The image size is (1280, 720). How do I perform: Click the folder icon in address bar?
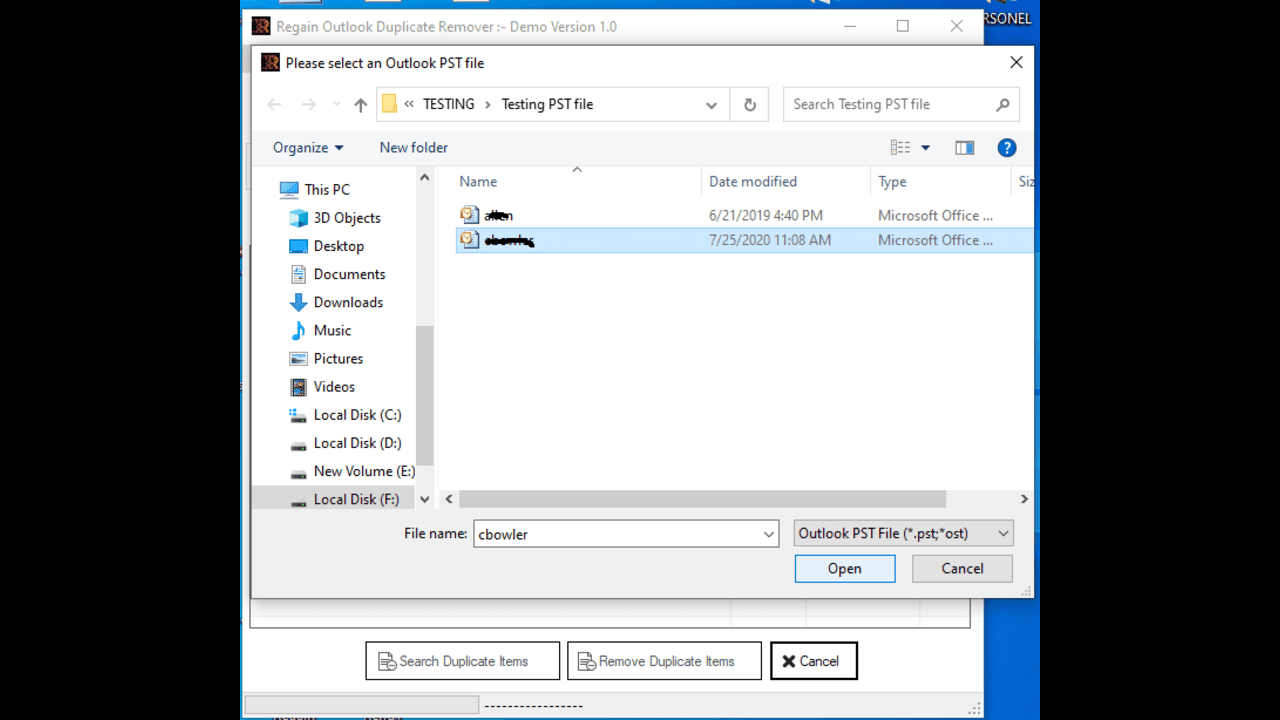[390, 104]
